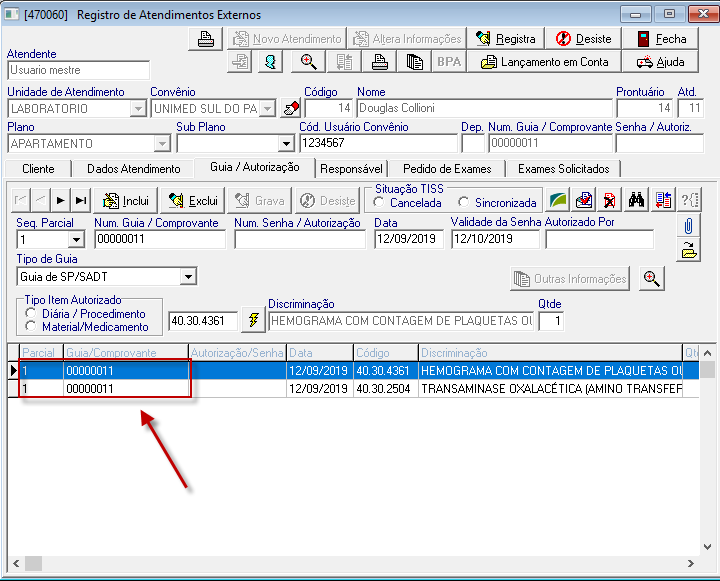Expand the Unidade de Atendimento dropdown
Screen dimensions: 720x581
138,109
